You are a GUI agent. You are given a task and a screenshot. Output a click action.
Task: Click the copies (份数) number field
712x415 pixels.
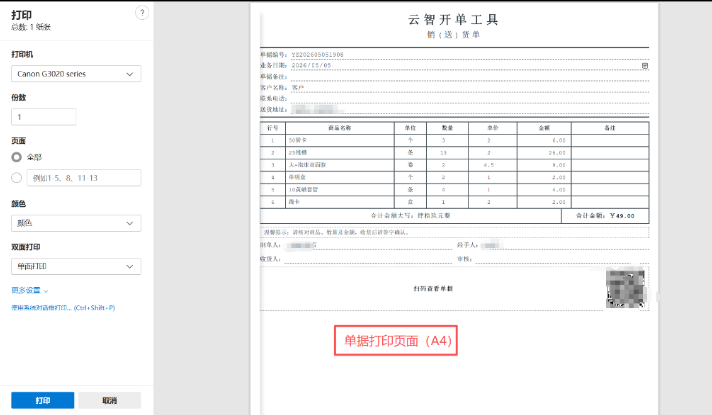point(44,117)
